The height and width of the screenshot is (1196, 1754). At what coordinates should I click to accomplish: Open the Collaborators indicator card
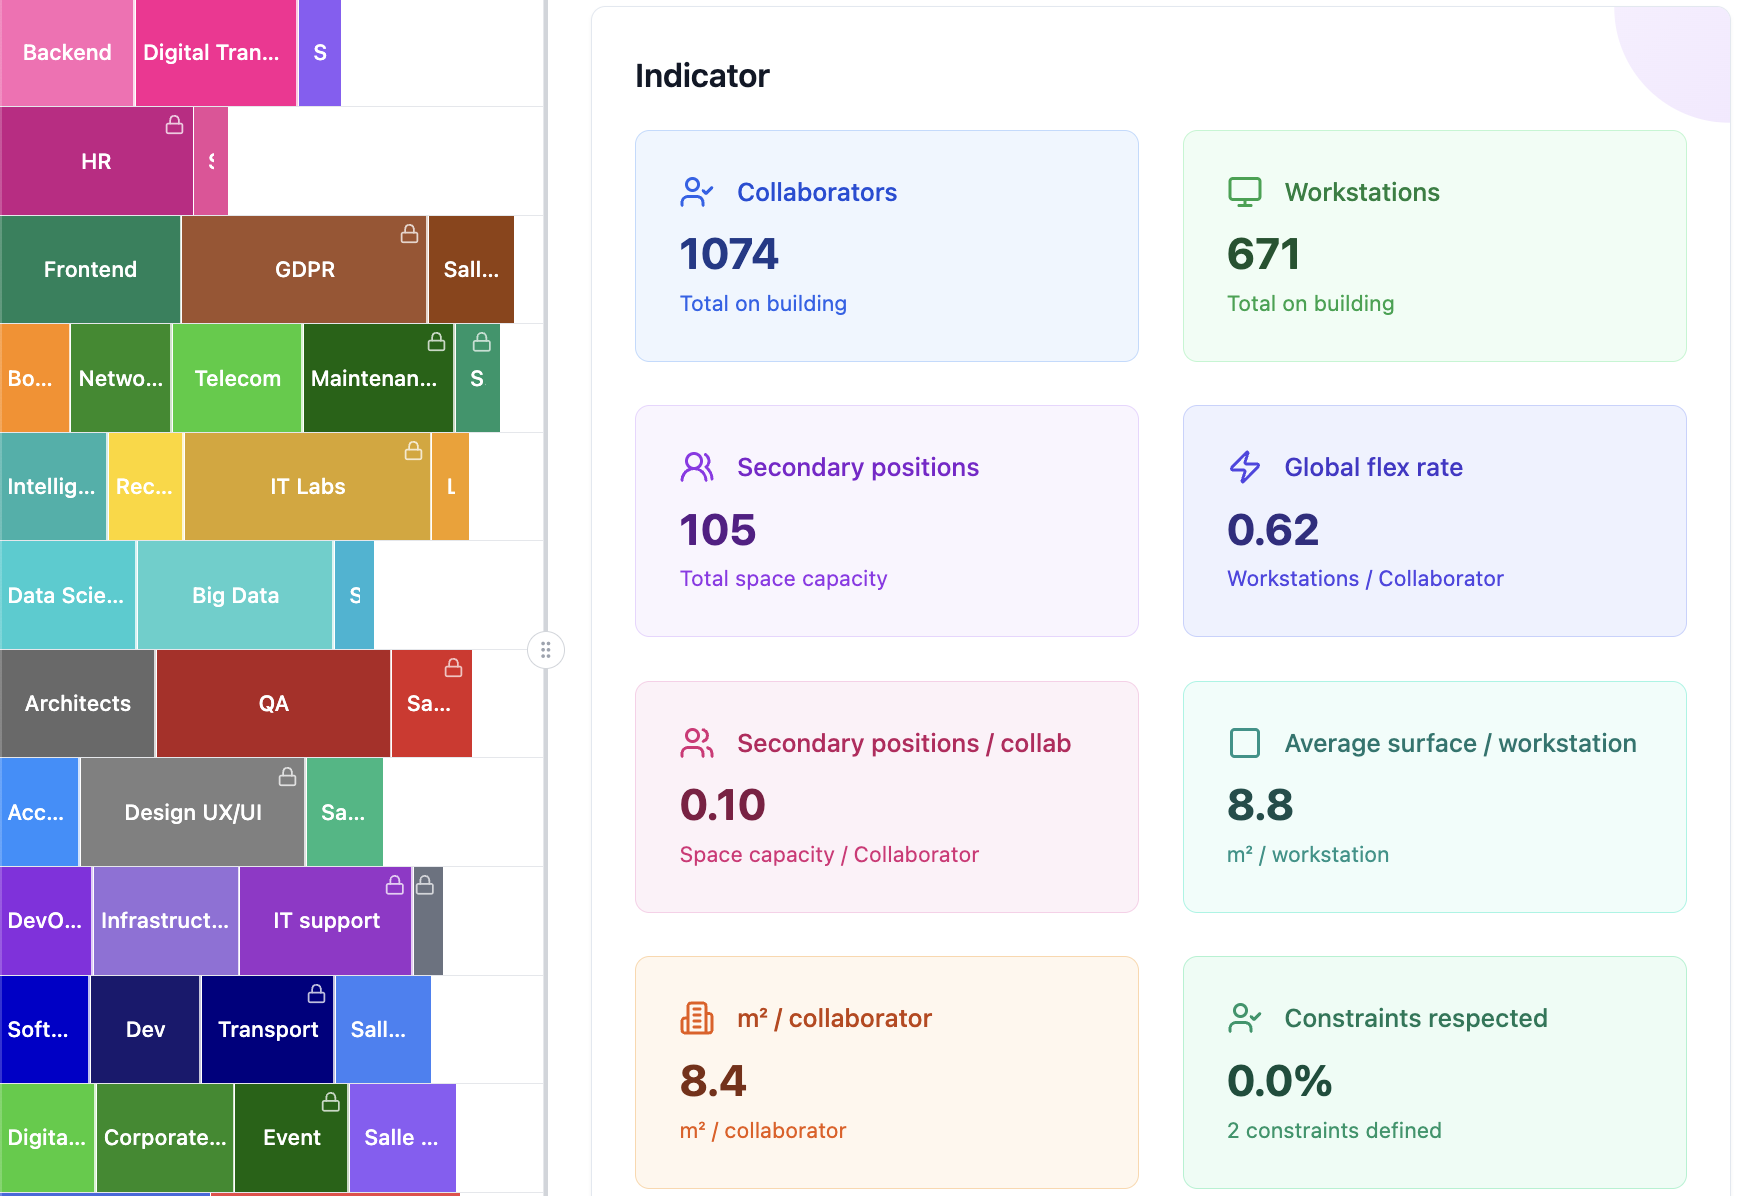coord(886,246)
